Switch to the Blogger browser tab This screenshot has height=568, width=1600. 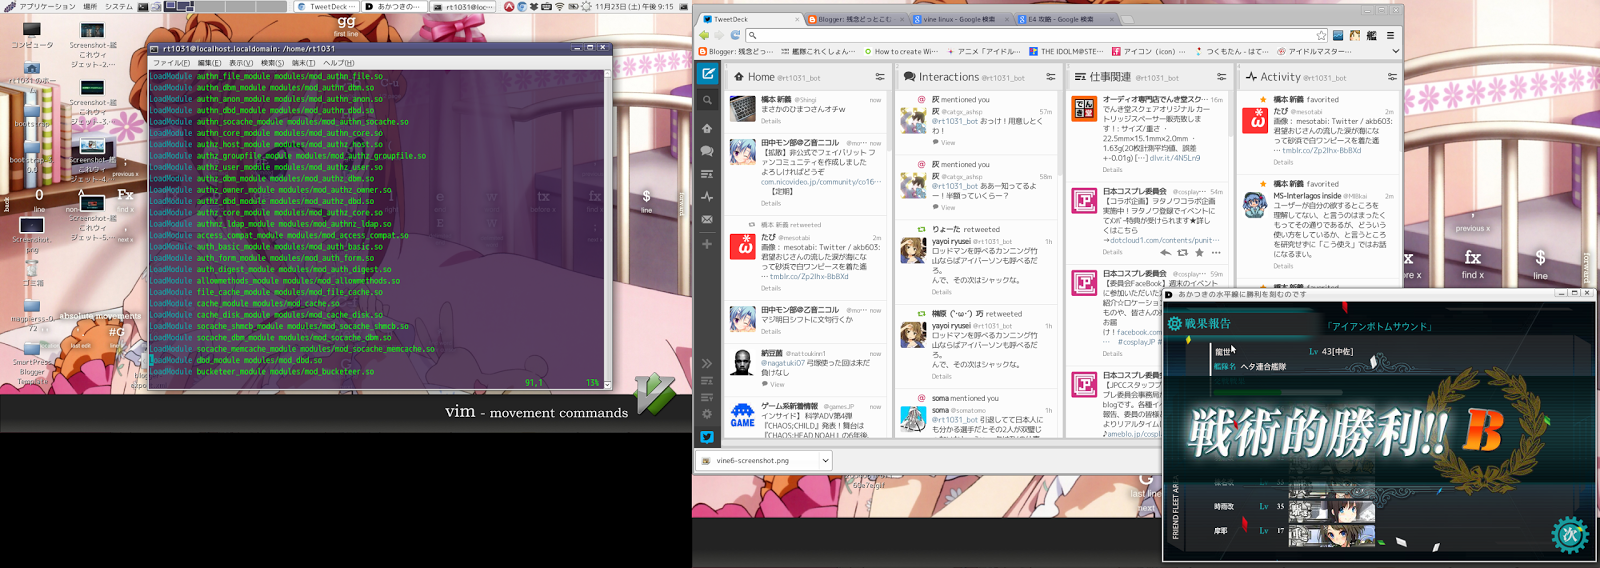tap(855, 19)
